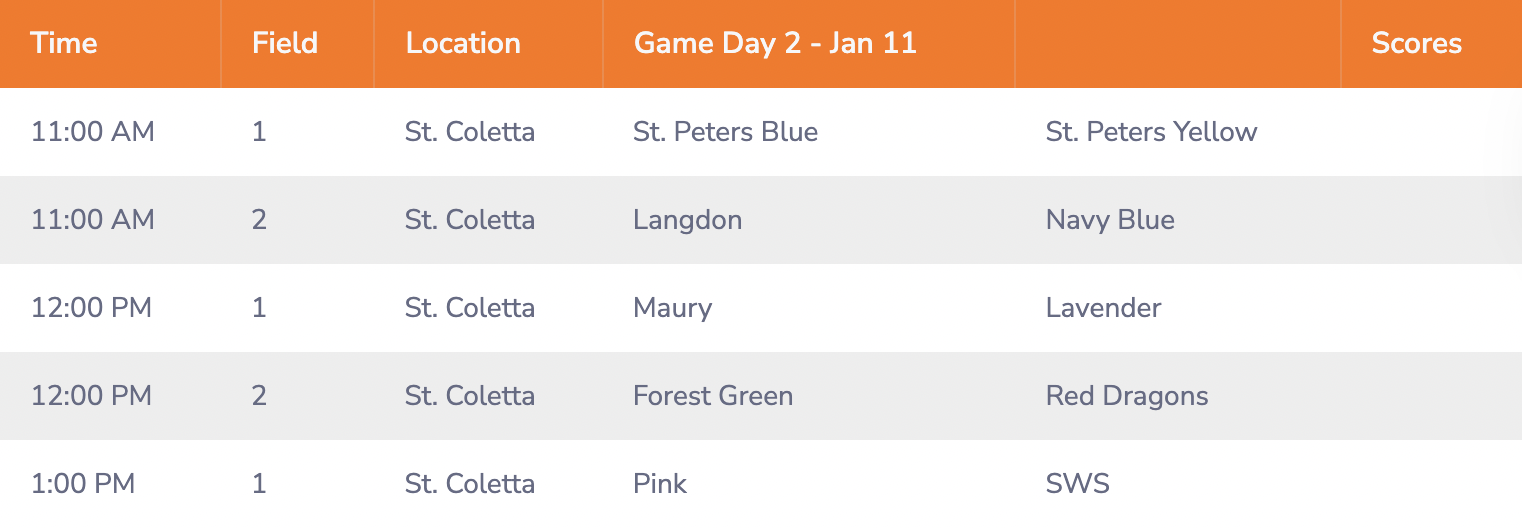Click the 11:00 AM time in first row
This screenshot has width=1522, height=528.
click(x=93, y=132)
